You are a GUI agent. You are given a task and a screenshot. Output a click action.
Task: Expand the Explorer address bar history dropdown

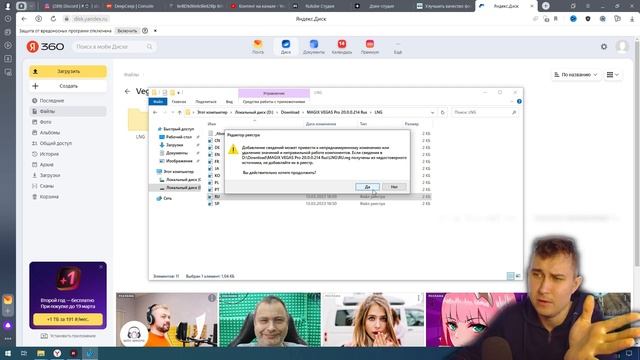pyautogui.click(x=432, y=112)
